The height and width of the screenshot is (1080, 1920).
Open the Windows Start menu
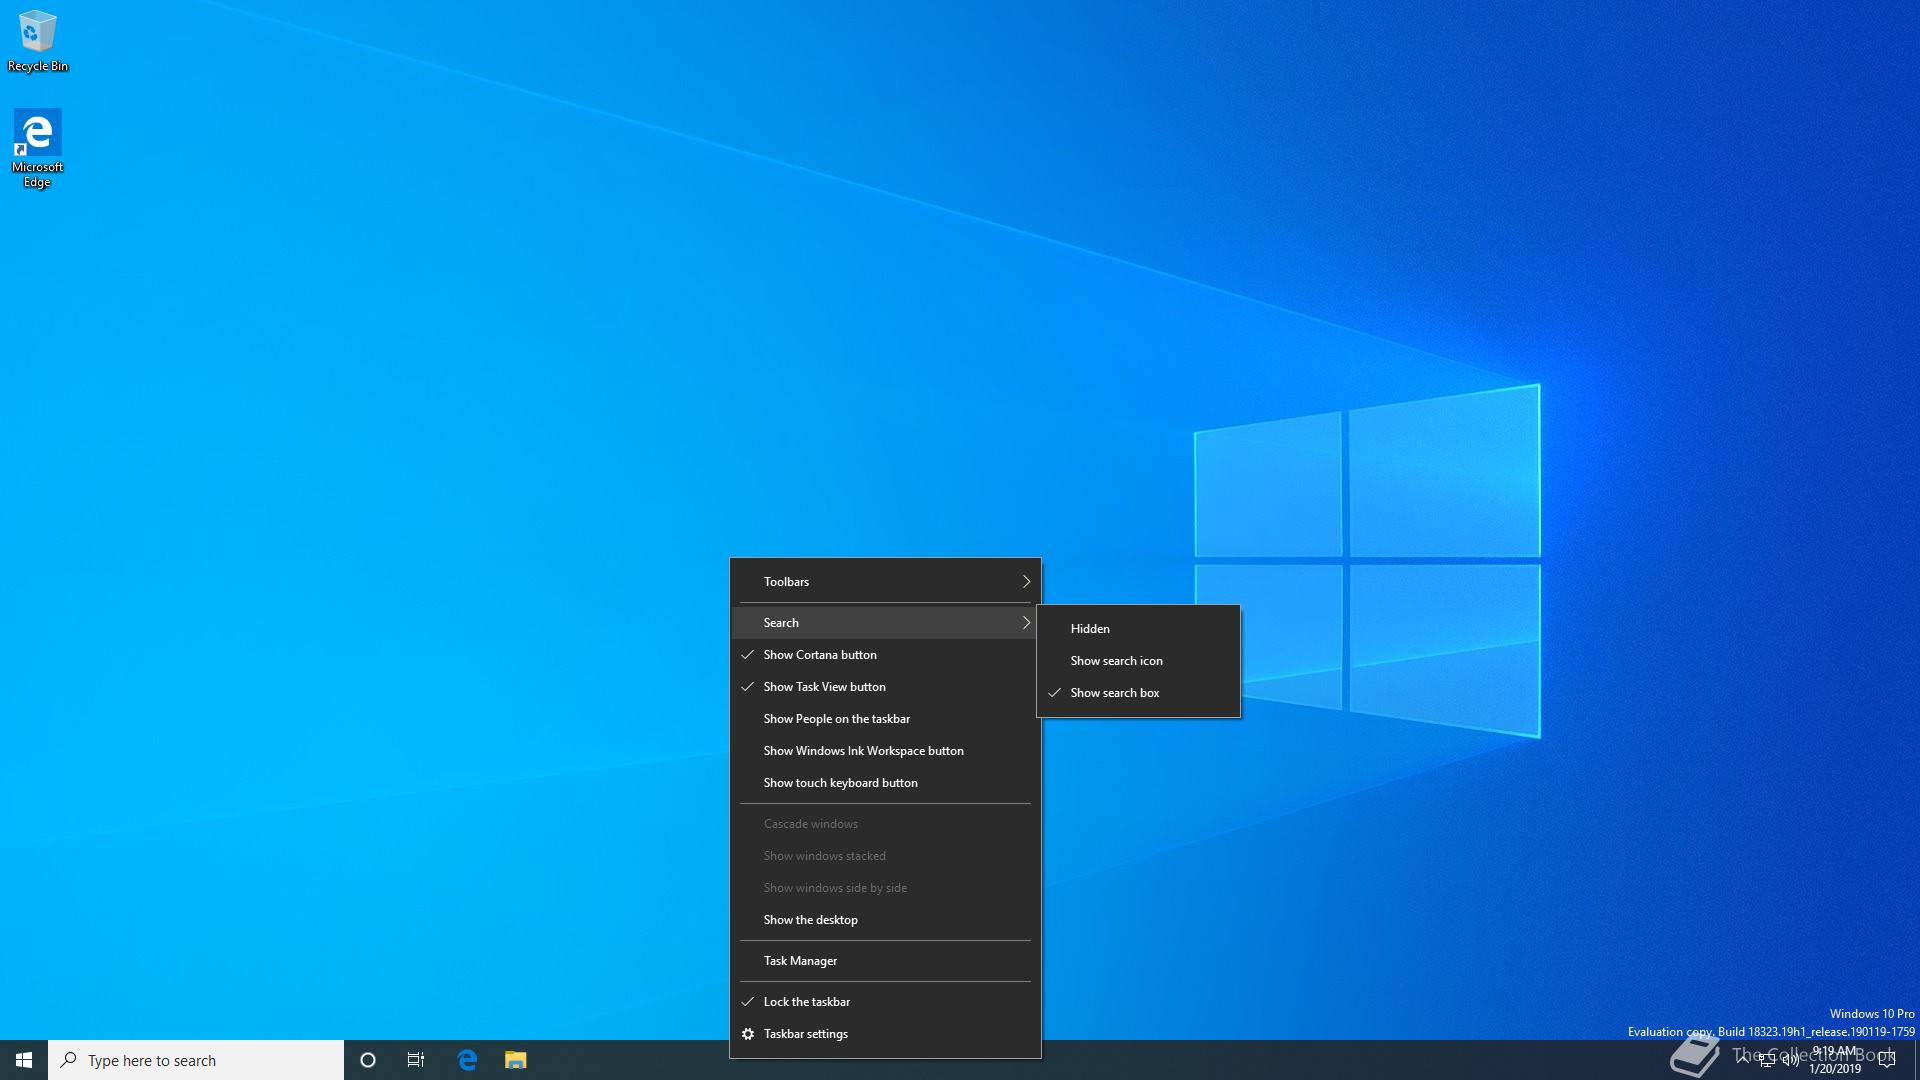tap(24, 1060)
